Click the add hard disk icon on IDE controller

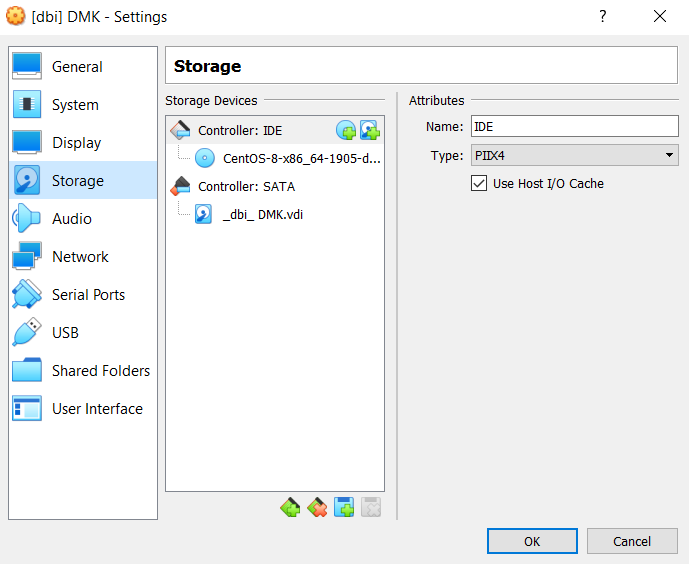(369, 130)
